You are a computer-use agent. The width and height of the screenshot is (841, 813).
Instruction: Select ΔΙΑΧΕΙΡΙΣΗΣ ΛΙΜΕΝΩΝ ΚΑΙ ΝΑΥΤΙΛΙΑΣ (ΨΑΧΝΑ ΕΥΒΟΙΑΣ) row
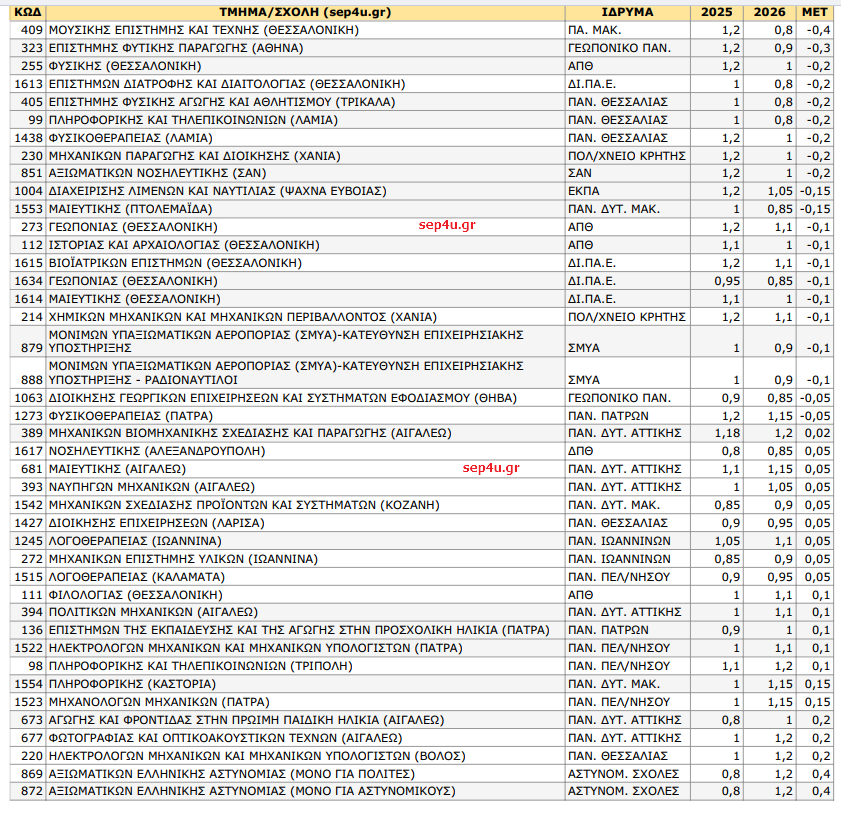(x=217, y=191)
